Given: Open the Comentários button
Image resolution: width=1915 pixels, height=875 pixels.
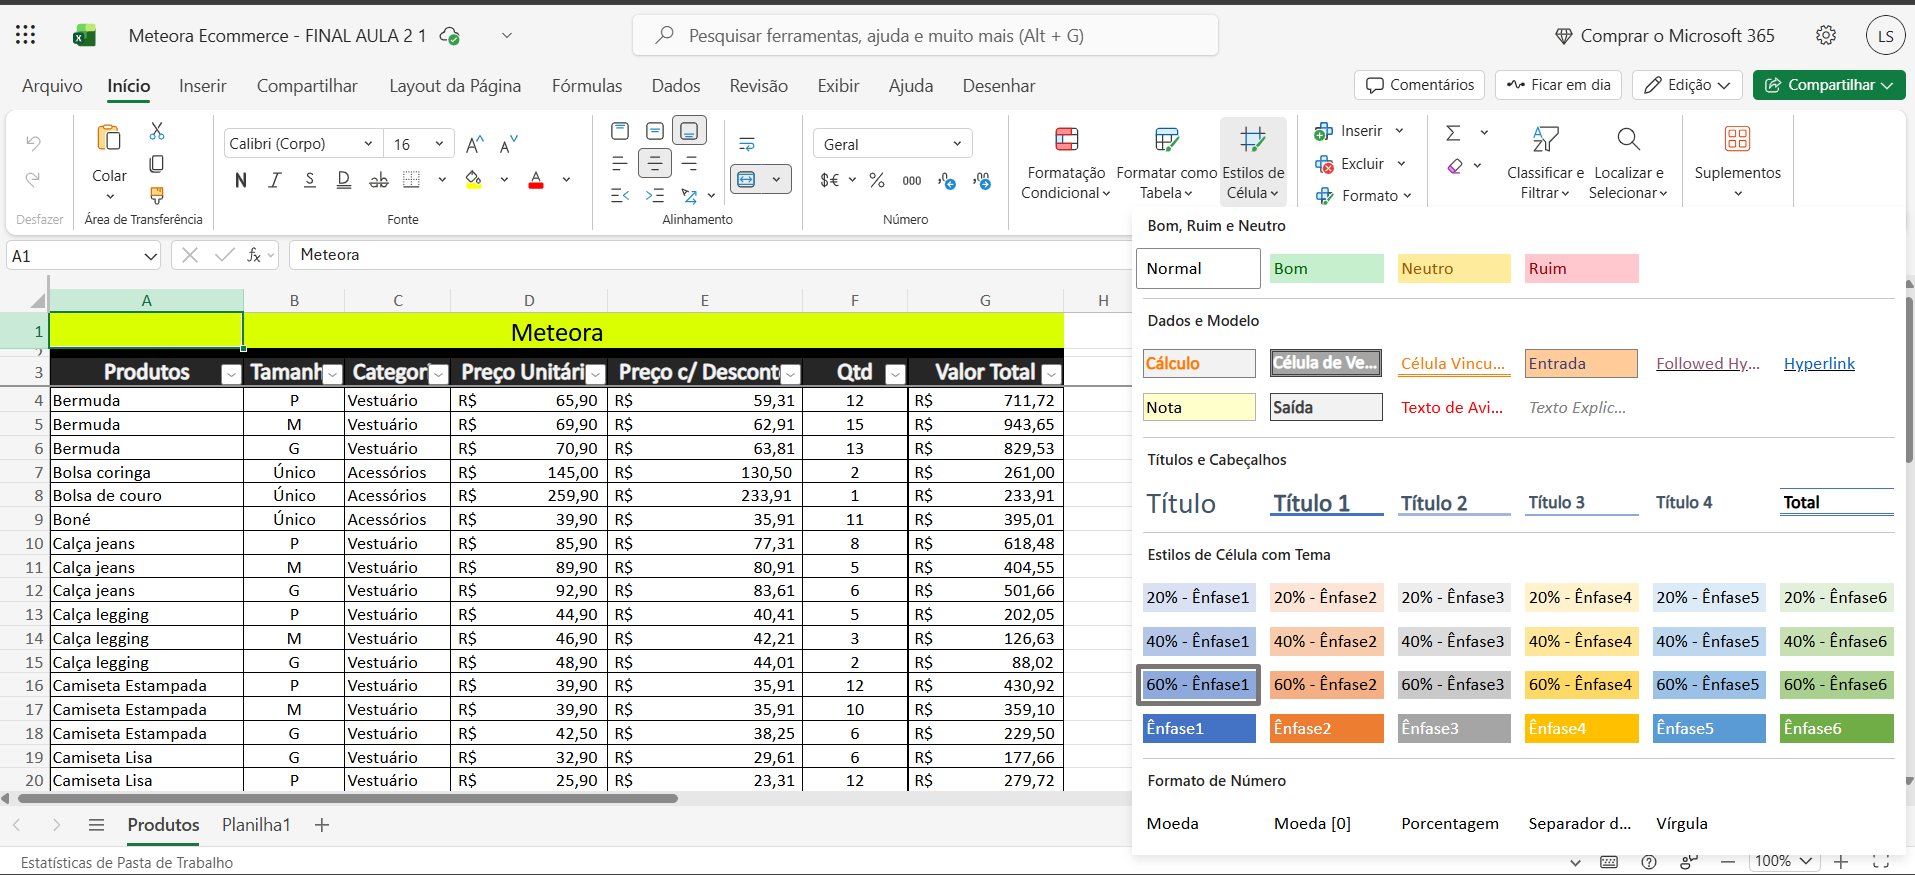Looking at the screenshot, I should (1420, 85).
